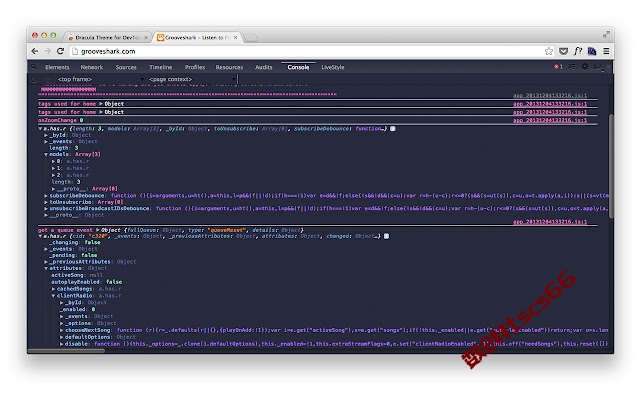Click the console vertical scrollbar
Viewport: 640px width, 400px height.
click(611, 166)
